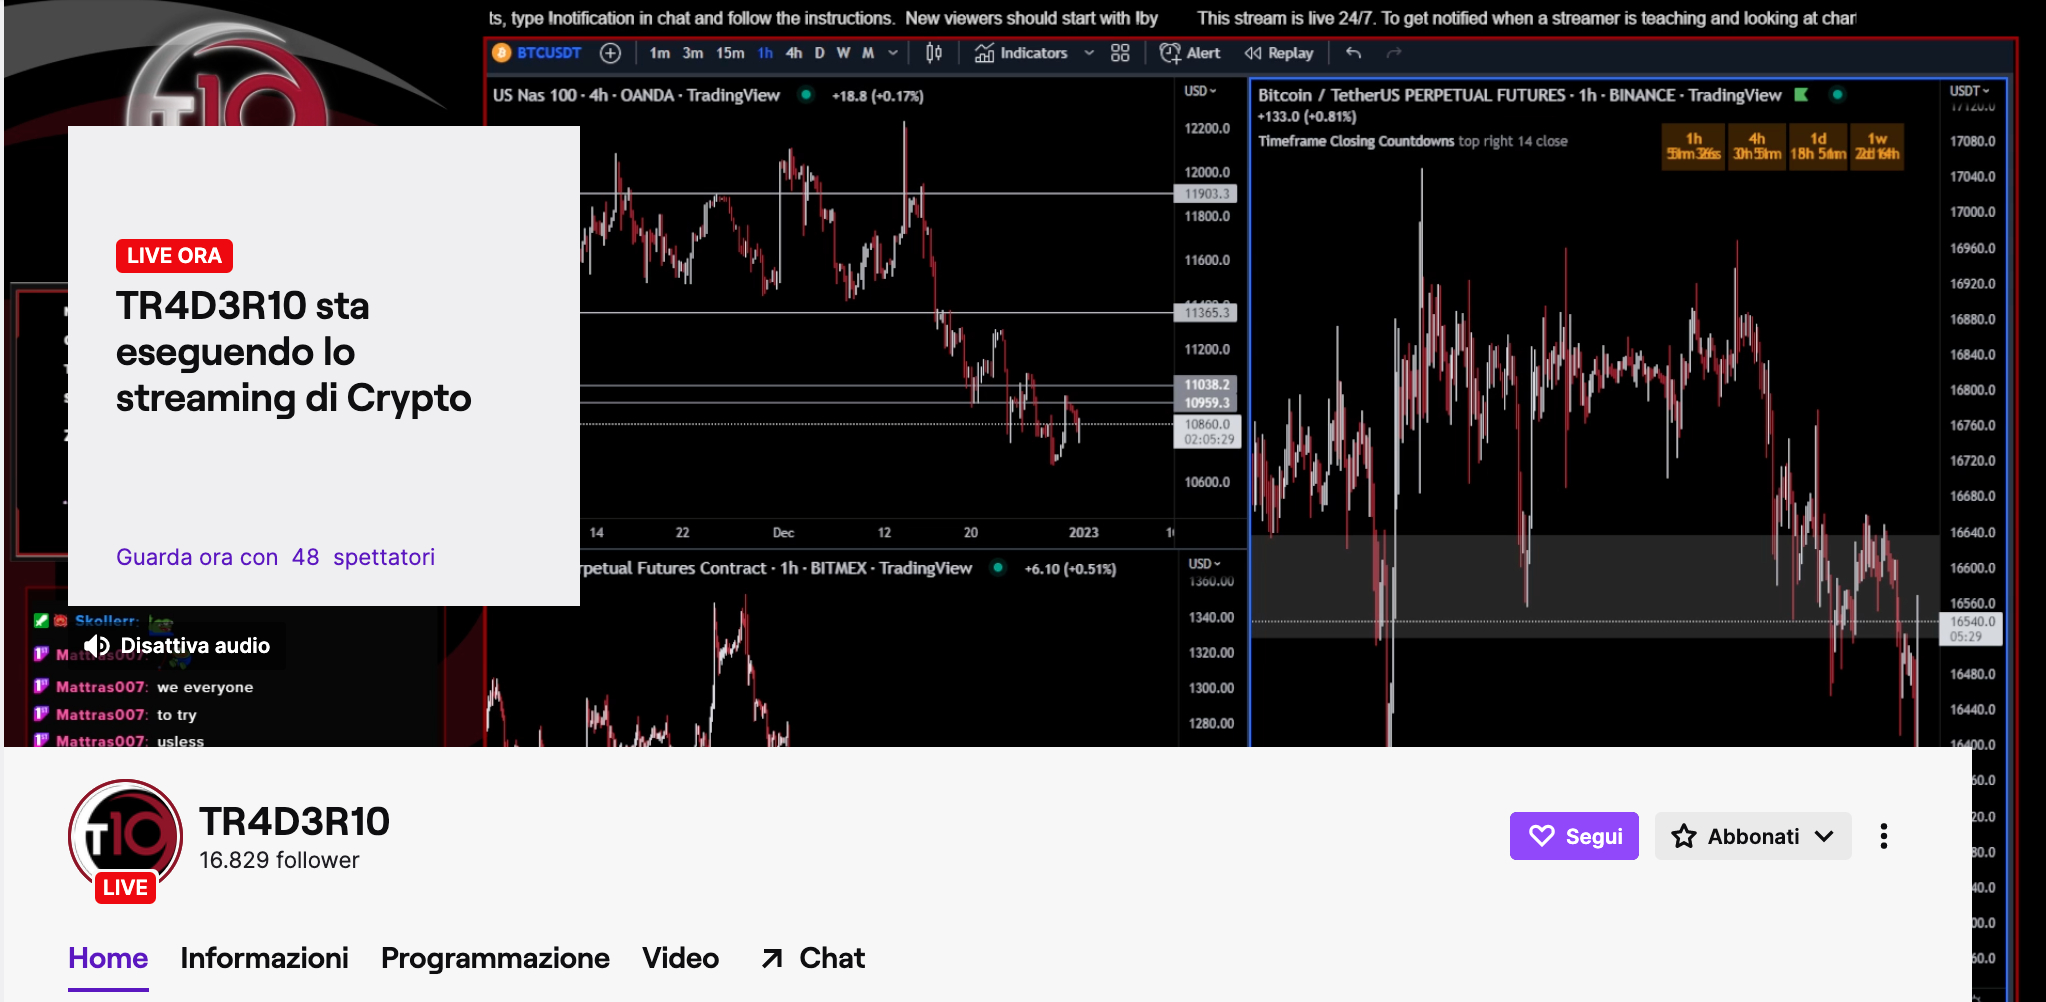This screenshot has width=2046, height=1002.
Task: Click the LIVE ORA badge
Action: (174, 256)
